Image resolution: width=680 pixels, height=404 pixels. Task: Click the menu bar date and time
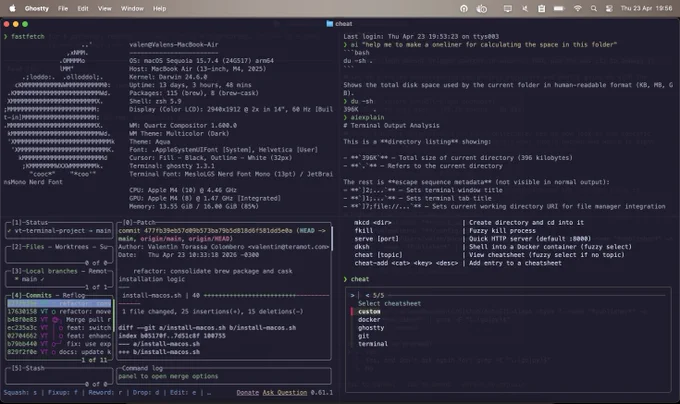(x=646, y=8)
